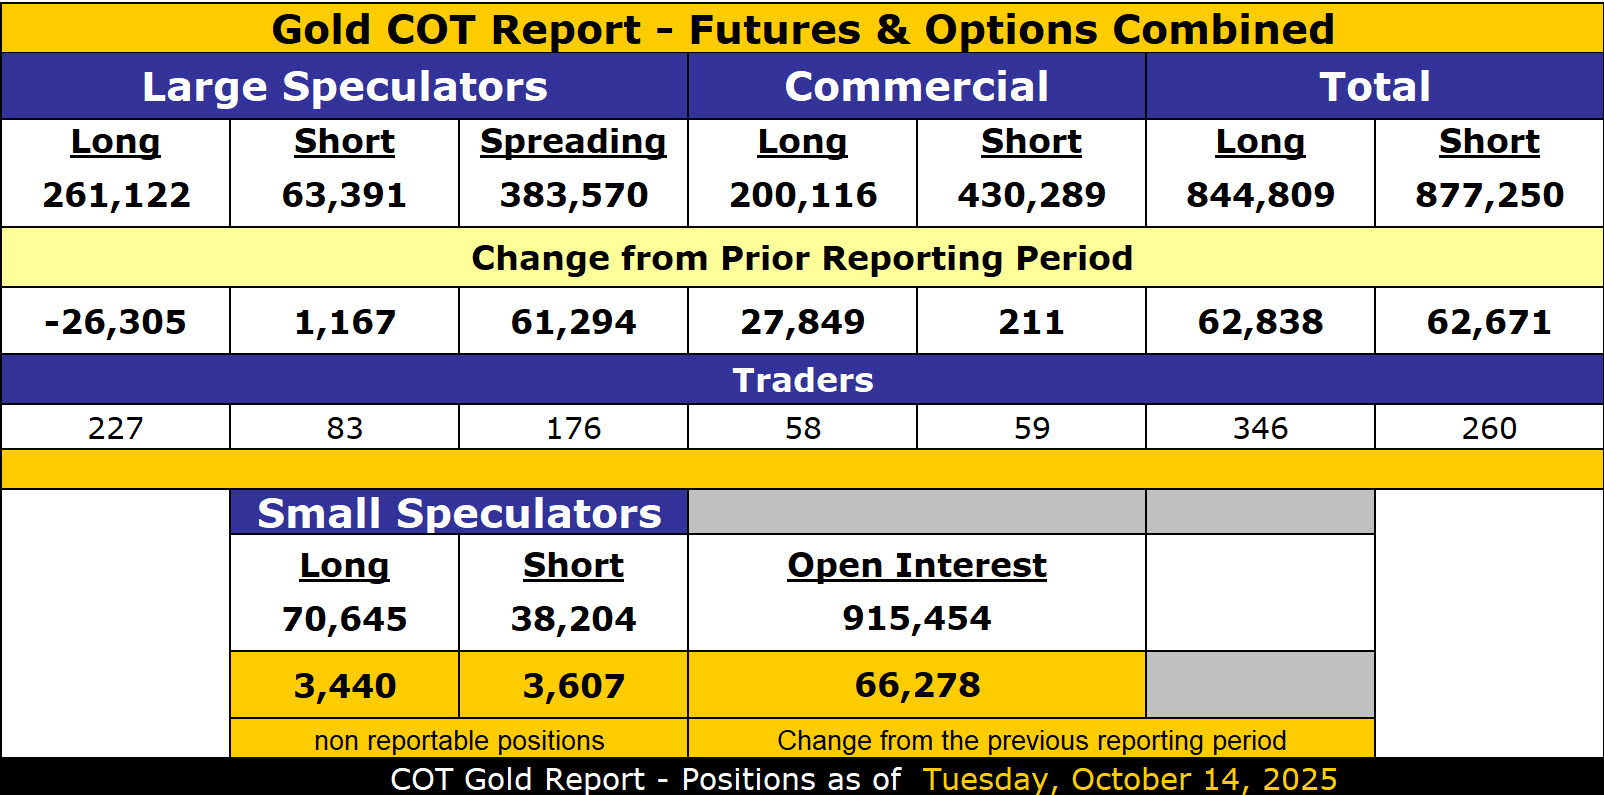Click the open interest value 915,454

(916, 618)
